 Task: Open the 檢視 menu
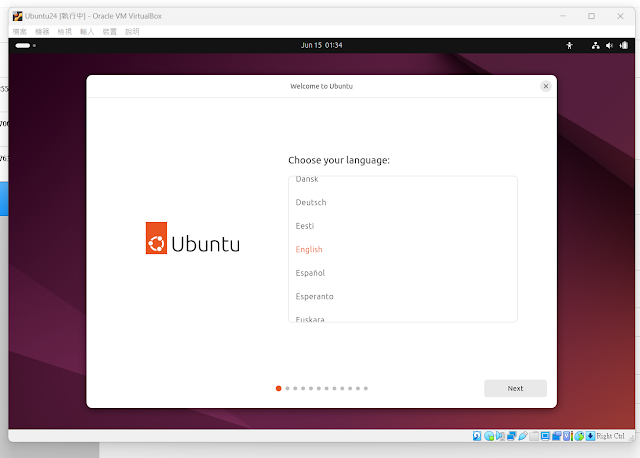pyautogui.click(x=64, y=31)
